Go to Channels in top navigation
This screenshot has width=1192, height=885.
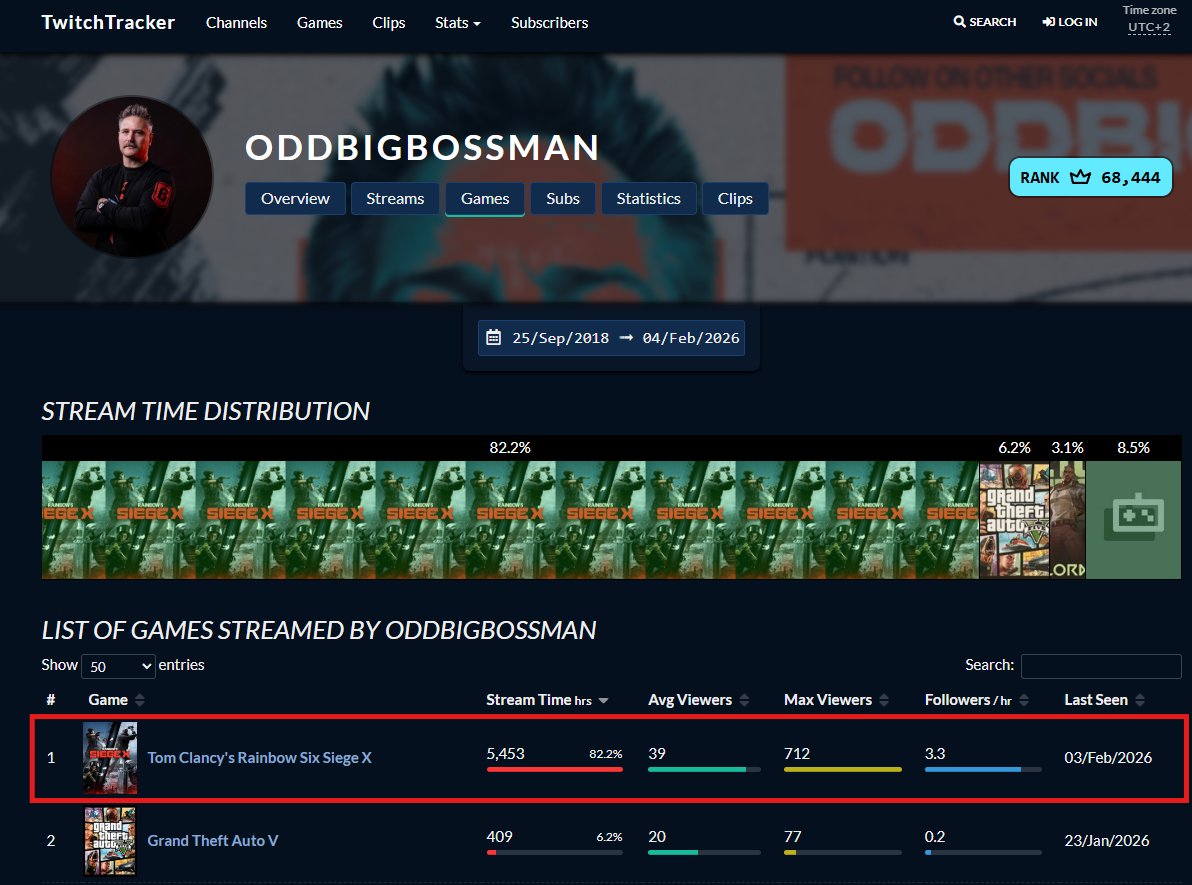(236, 23)
